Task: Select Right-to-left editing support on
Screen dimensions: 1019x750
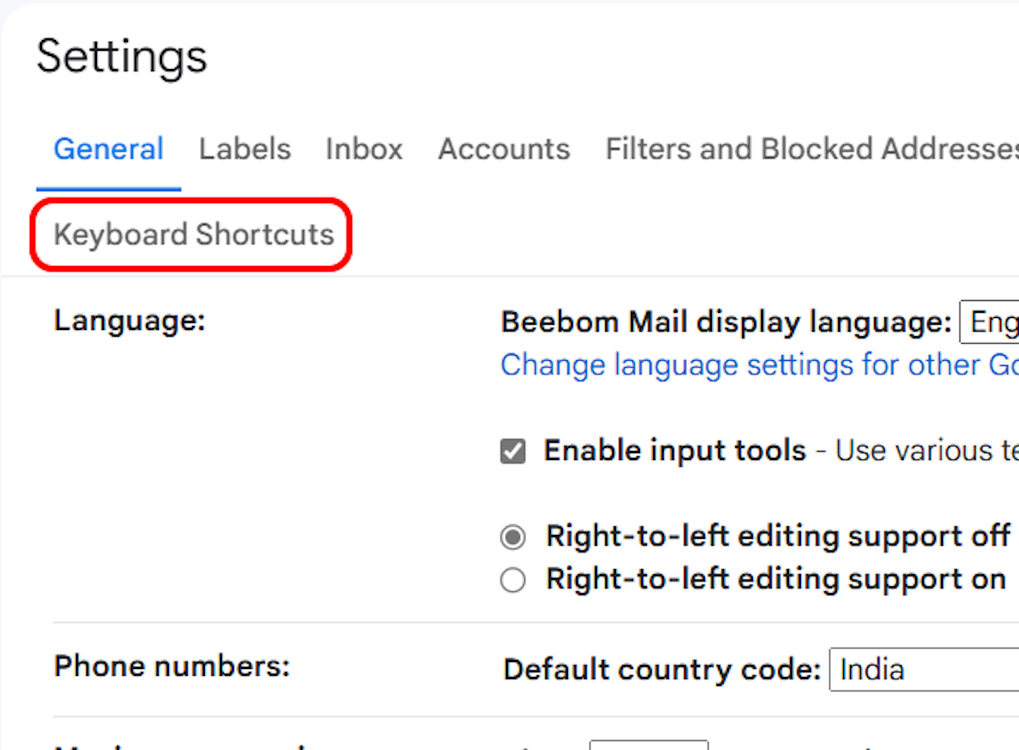Action: 512,579
